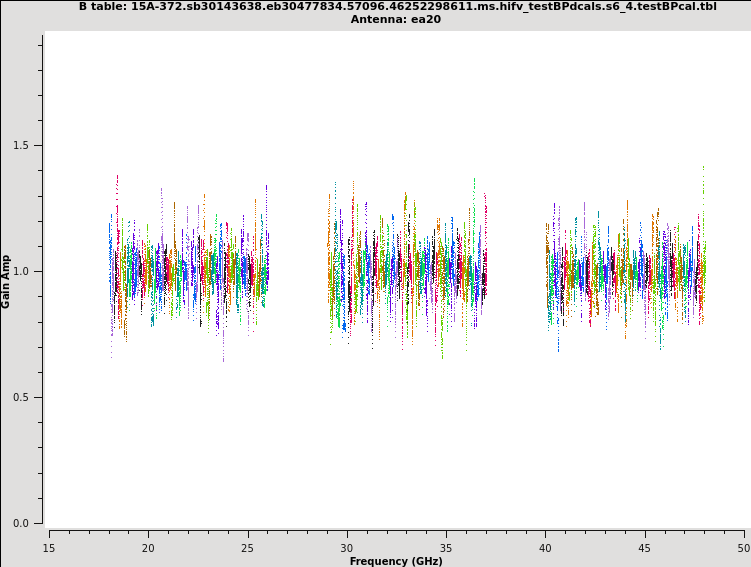Click the data cluster spanning 18–26 GHz
The height and width of the screenshot is (567, 751).
[x=188, y=271]
